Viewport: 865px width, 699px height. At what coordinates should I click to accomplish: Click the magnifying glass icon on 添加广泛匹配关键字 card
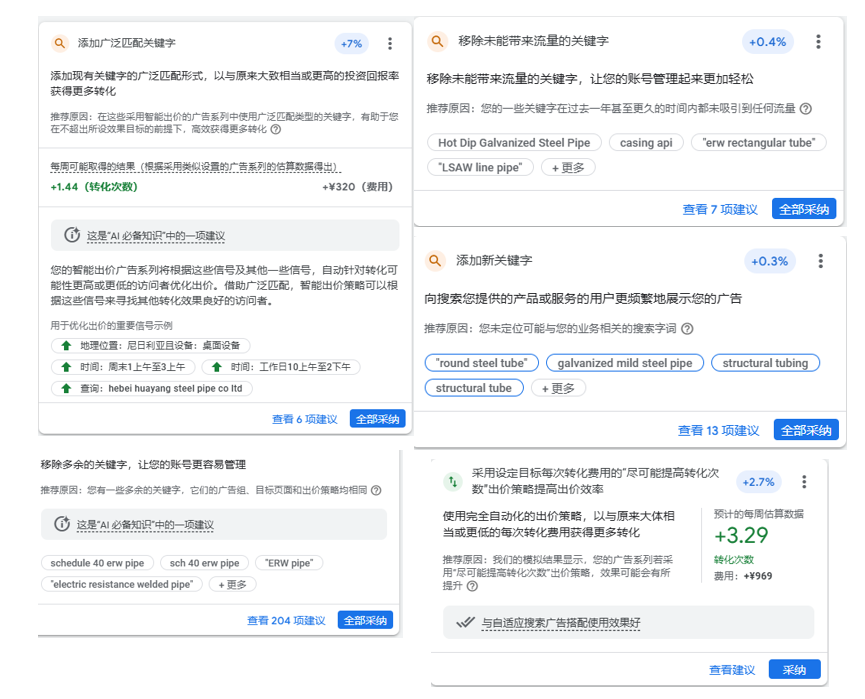coord(58,43)
